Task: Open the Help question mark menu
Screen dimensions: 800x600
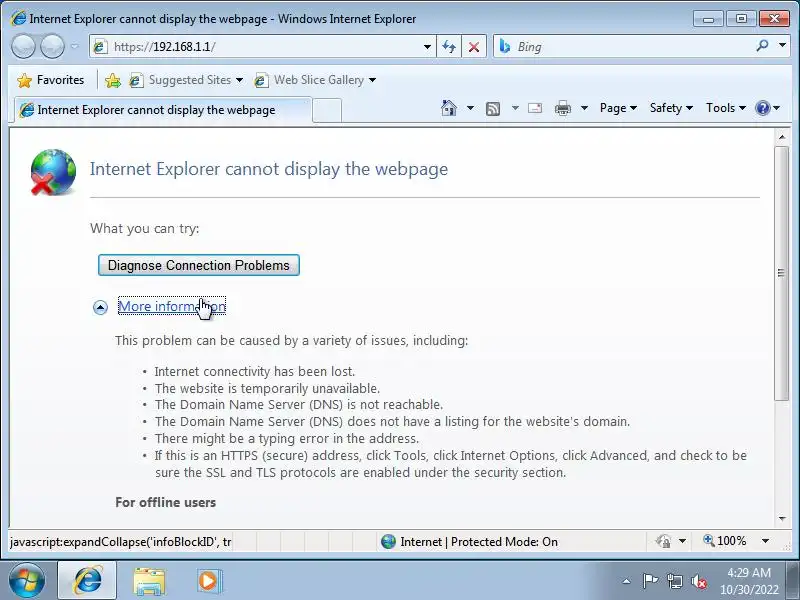Action: pyautogui.click(x=767, y=108)
